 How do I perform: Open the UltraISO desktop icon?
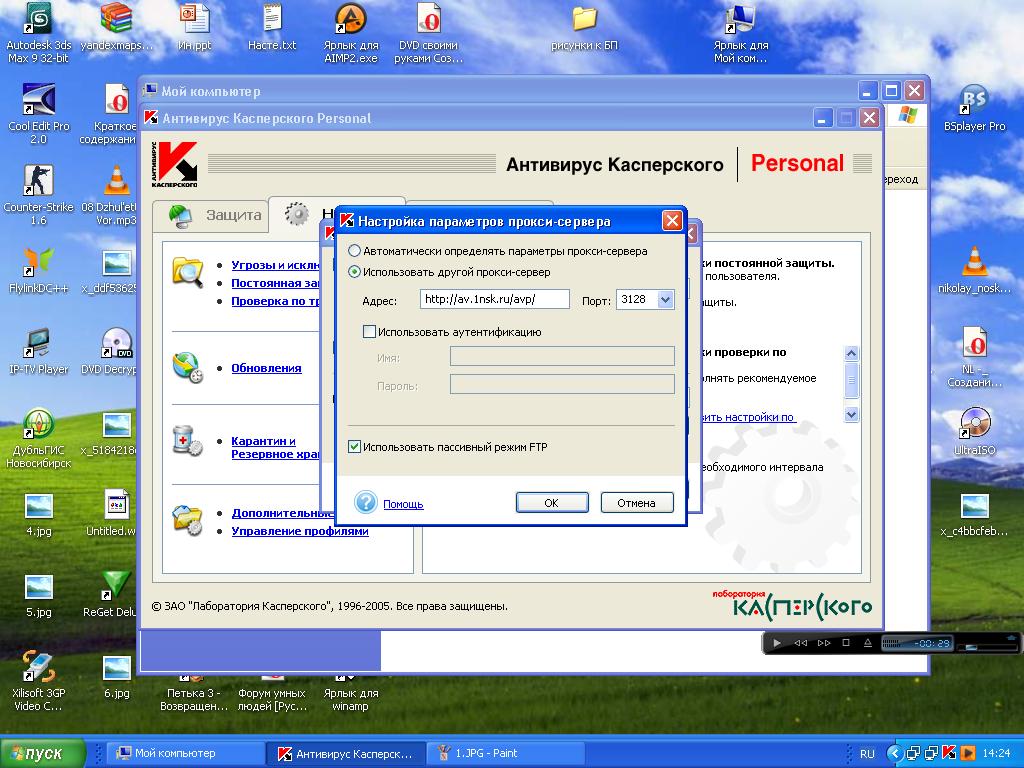pyautogui.click(x=974, y=423)
